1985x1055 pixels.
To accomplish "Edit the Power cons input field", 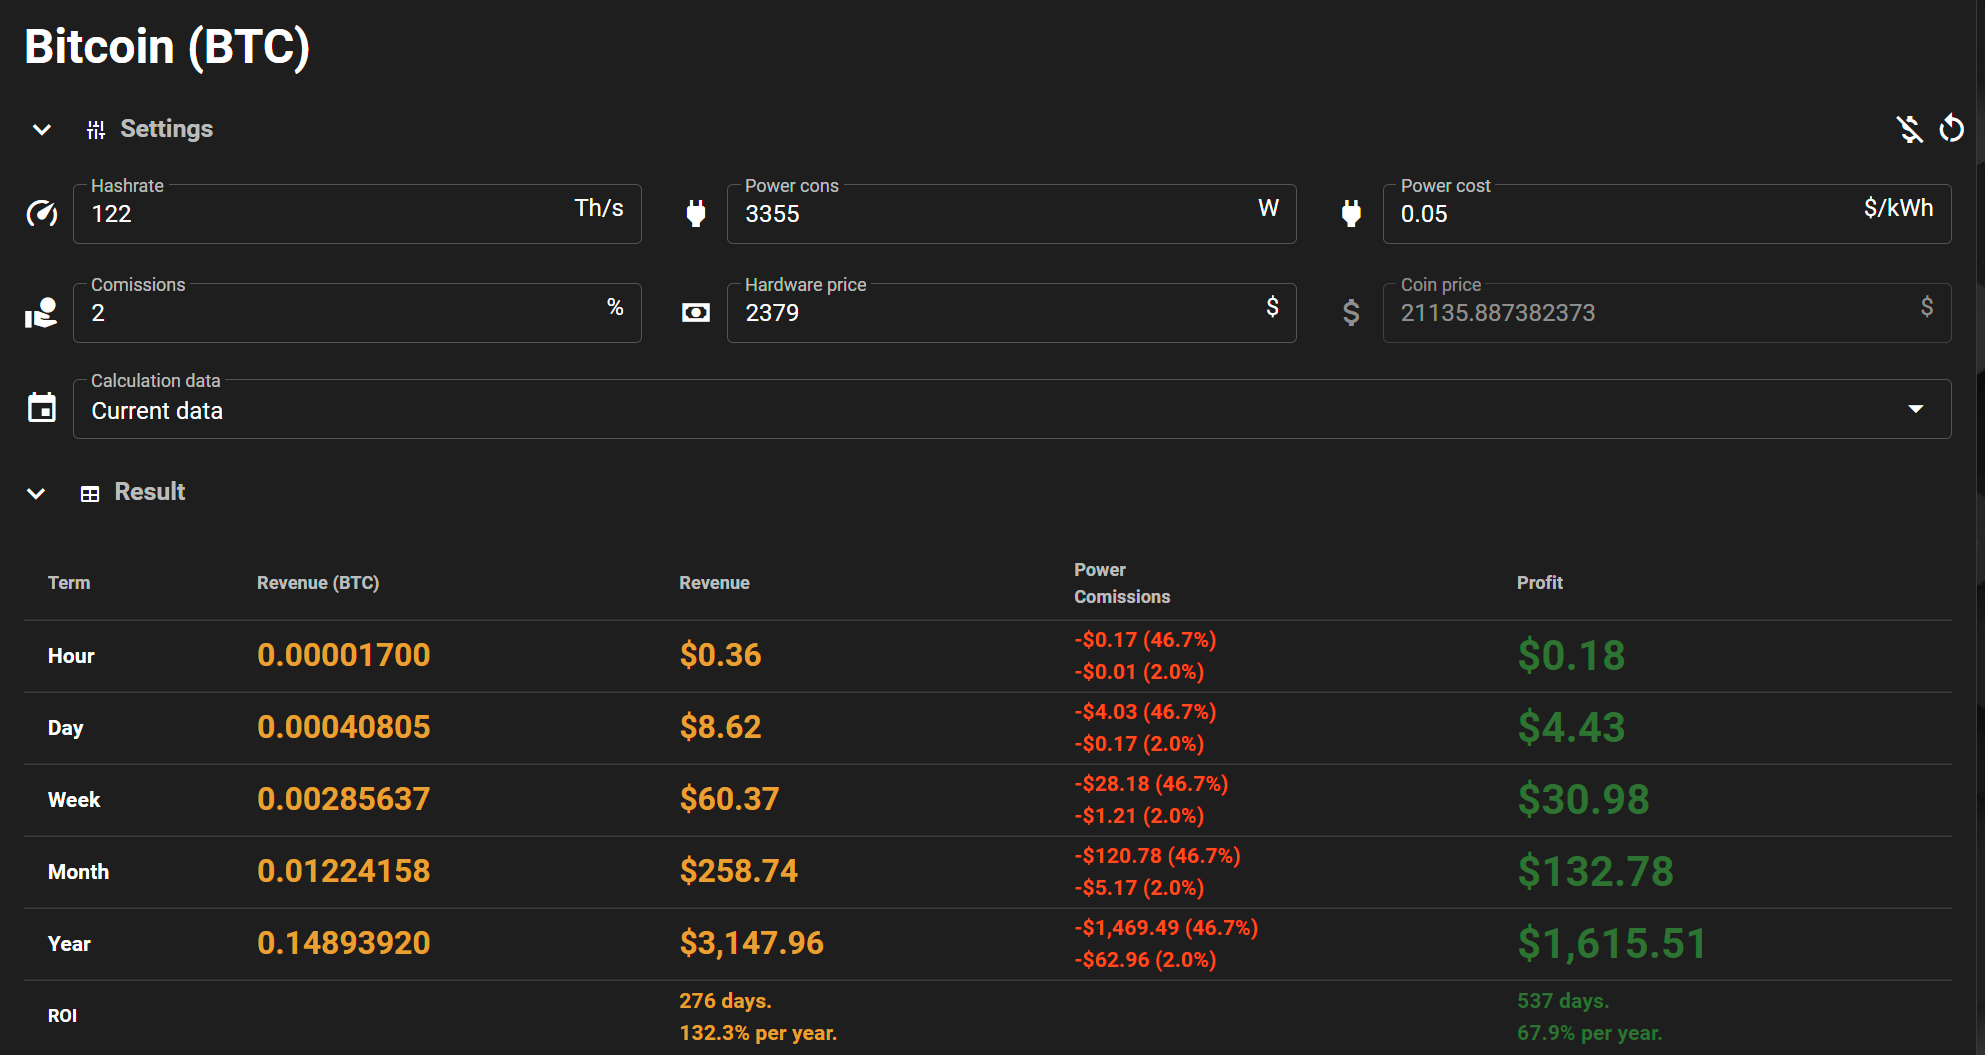I will [1012, 214].
